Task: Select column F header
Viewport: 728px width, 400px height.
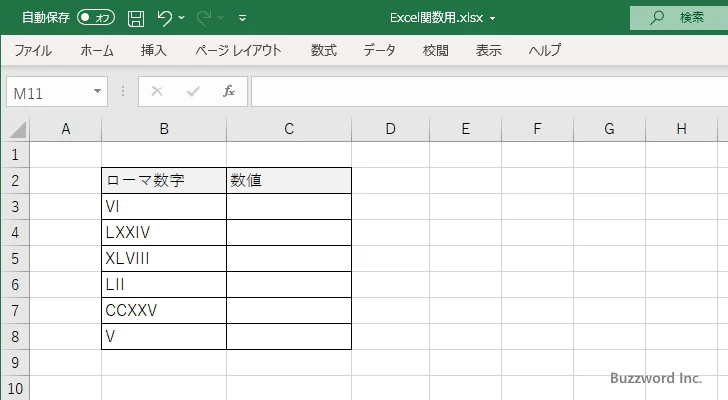Action: (538, 129)
